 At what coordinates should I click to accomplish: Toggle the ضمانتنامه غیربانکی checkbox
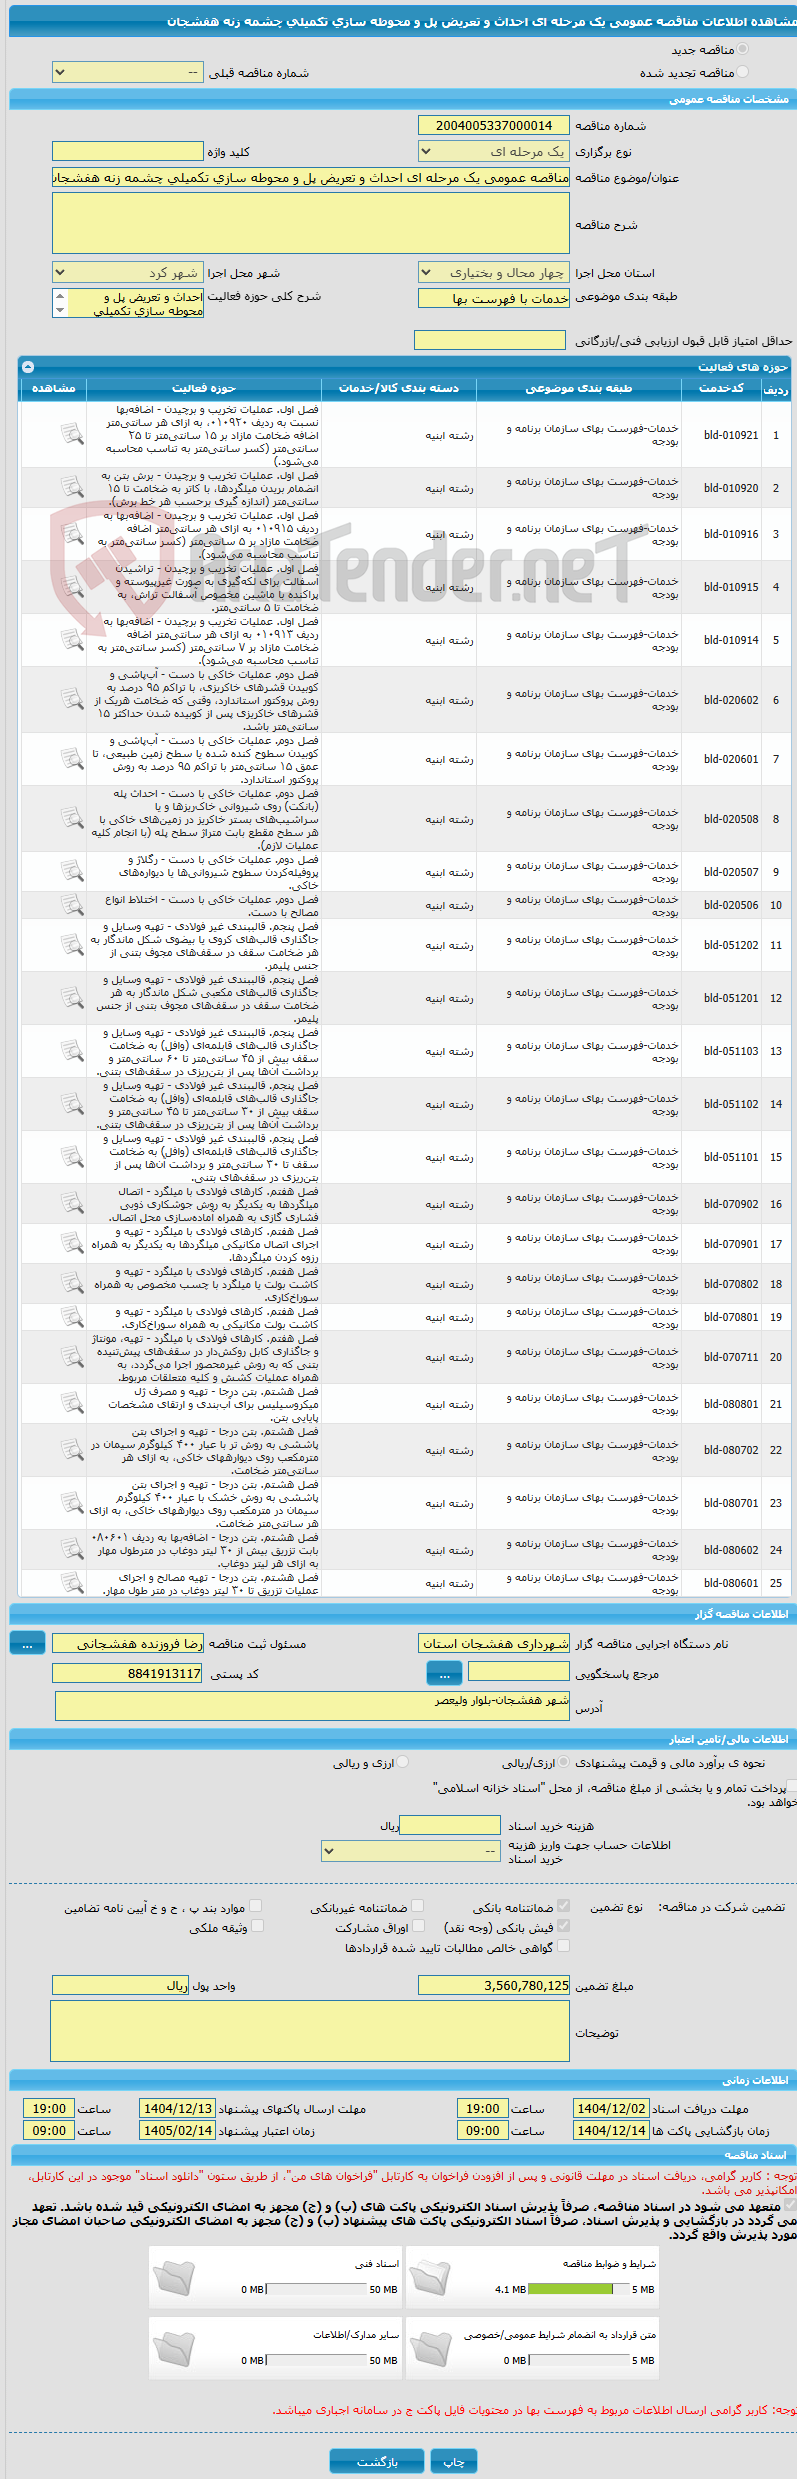(418, 1906)
